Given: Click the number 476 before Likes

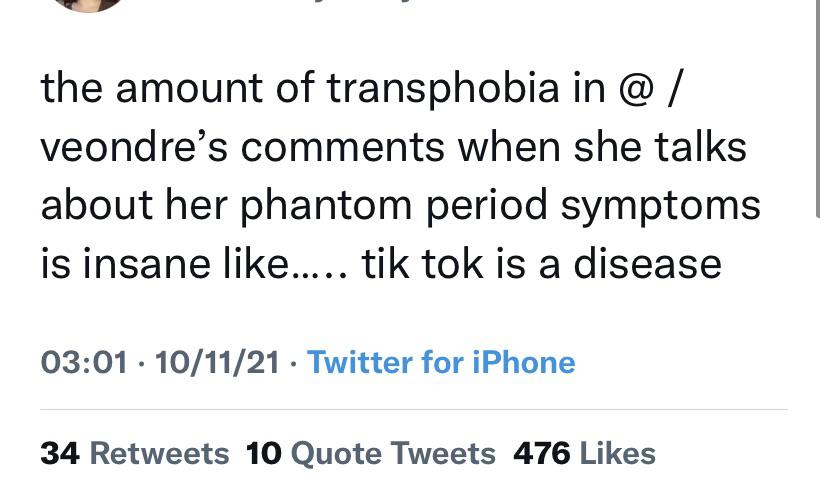Looking at the screenshot, I should [x=541, y=453].
